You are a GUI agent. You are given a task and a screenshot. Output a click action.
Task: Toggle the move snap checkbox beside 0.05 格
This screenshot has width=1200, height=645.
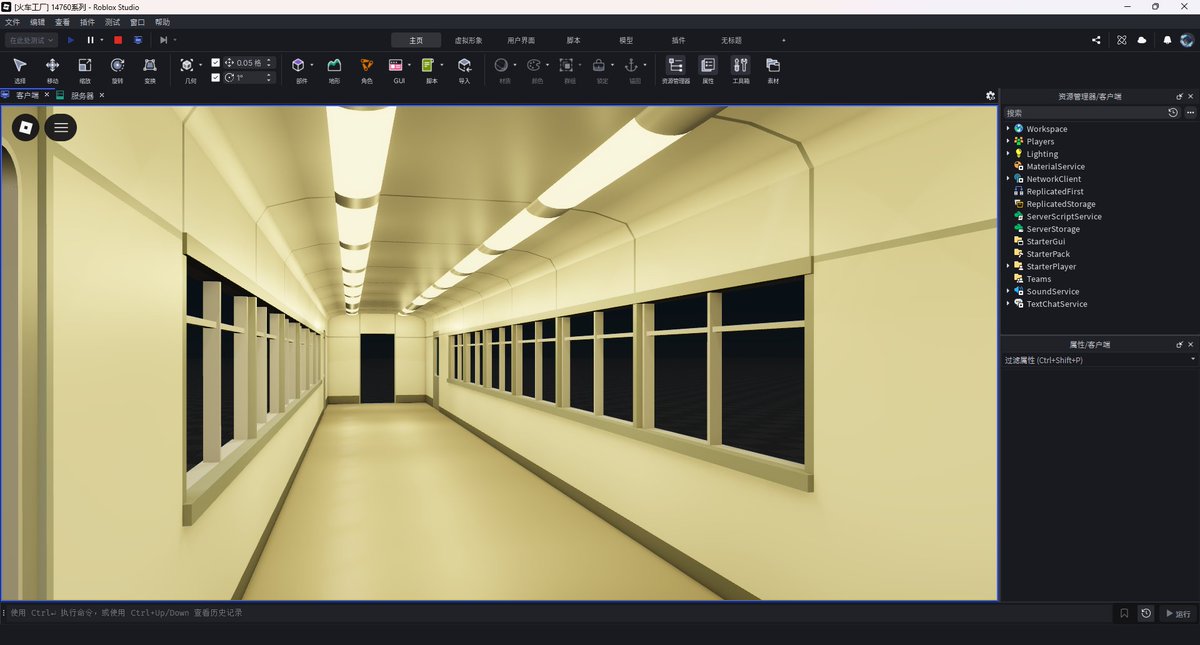(216, 63)
